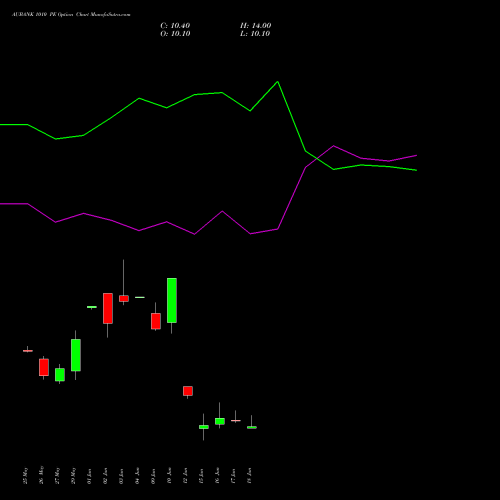Click the '27 May' date label

(58, 476)
